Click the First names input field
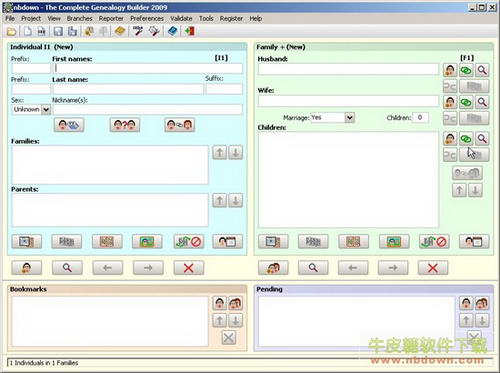The width and height of the screenshot is (500, 373). [147, 68]
